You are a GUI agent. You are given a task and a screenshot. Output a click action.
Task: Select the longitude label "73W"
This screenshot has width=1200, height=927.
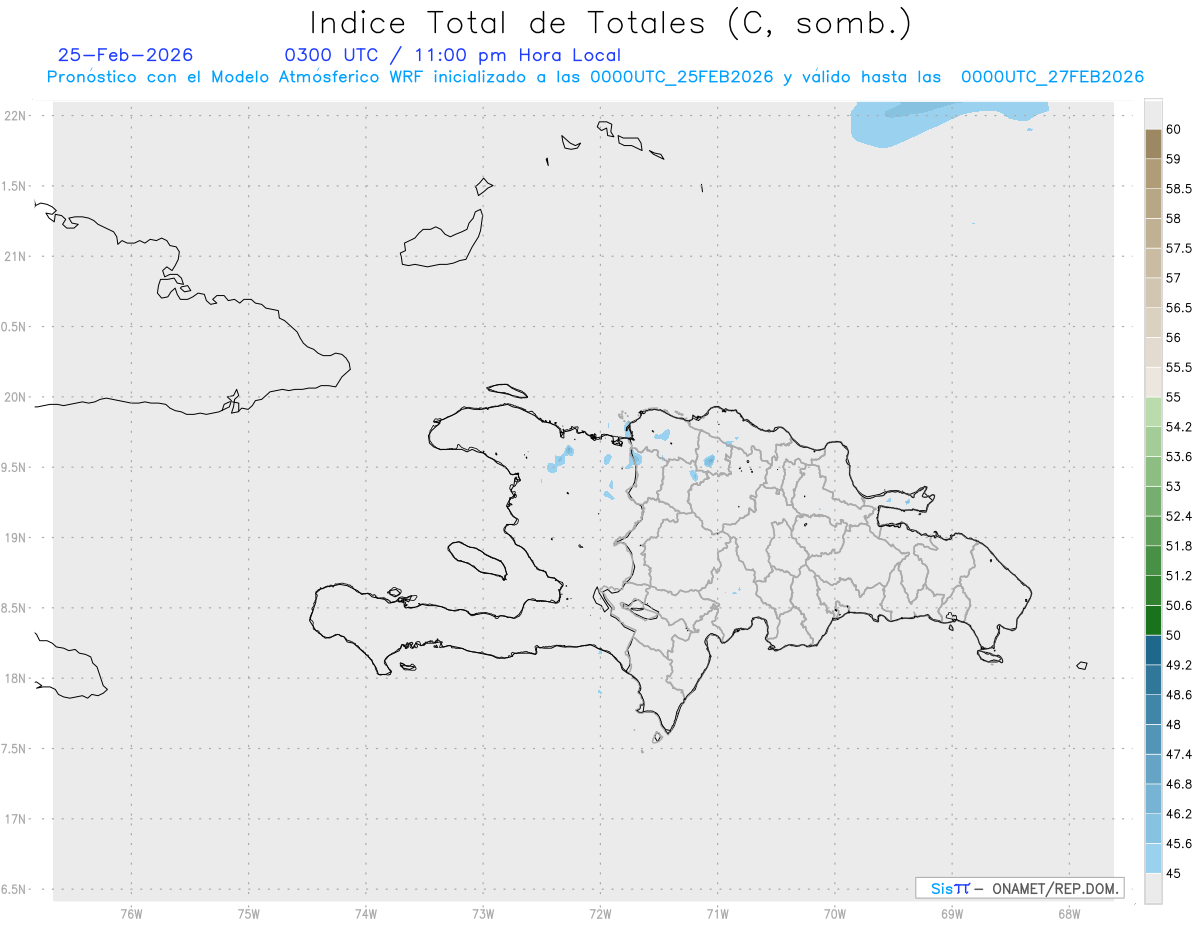coord(483,913)
